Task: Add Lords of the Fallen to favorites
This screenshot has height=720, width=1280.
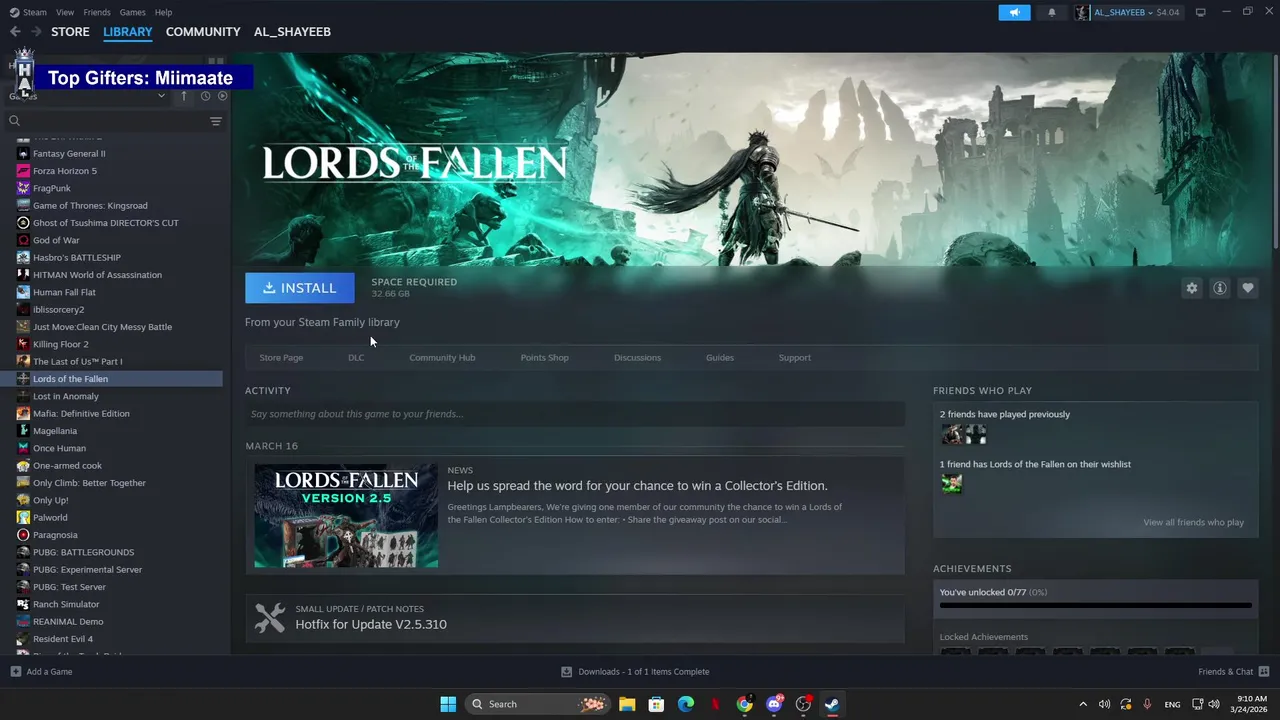Action: click(x=1247, y=288)
